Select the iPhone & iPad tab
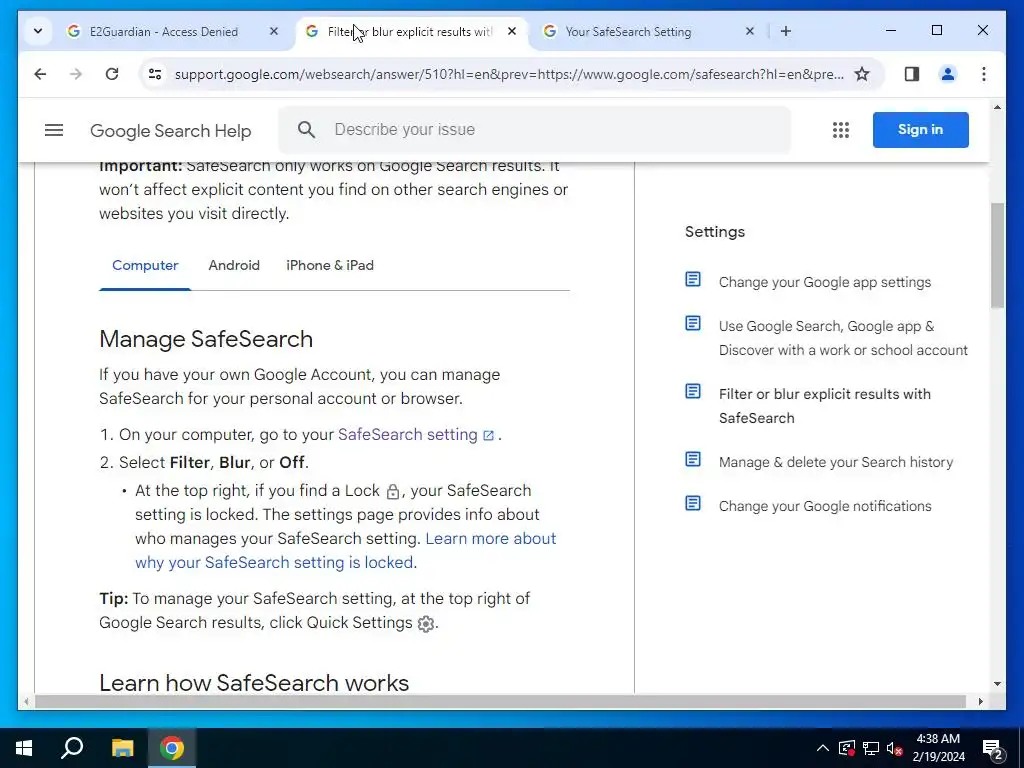1024x768 pixels. tap(330, 265)
